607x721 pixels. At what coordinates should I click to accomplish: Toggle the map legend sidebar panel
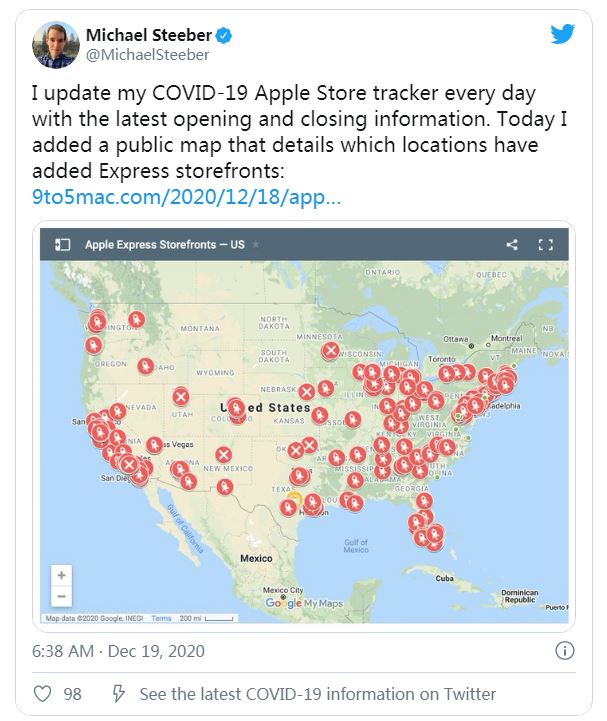pos(63,244)
